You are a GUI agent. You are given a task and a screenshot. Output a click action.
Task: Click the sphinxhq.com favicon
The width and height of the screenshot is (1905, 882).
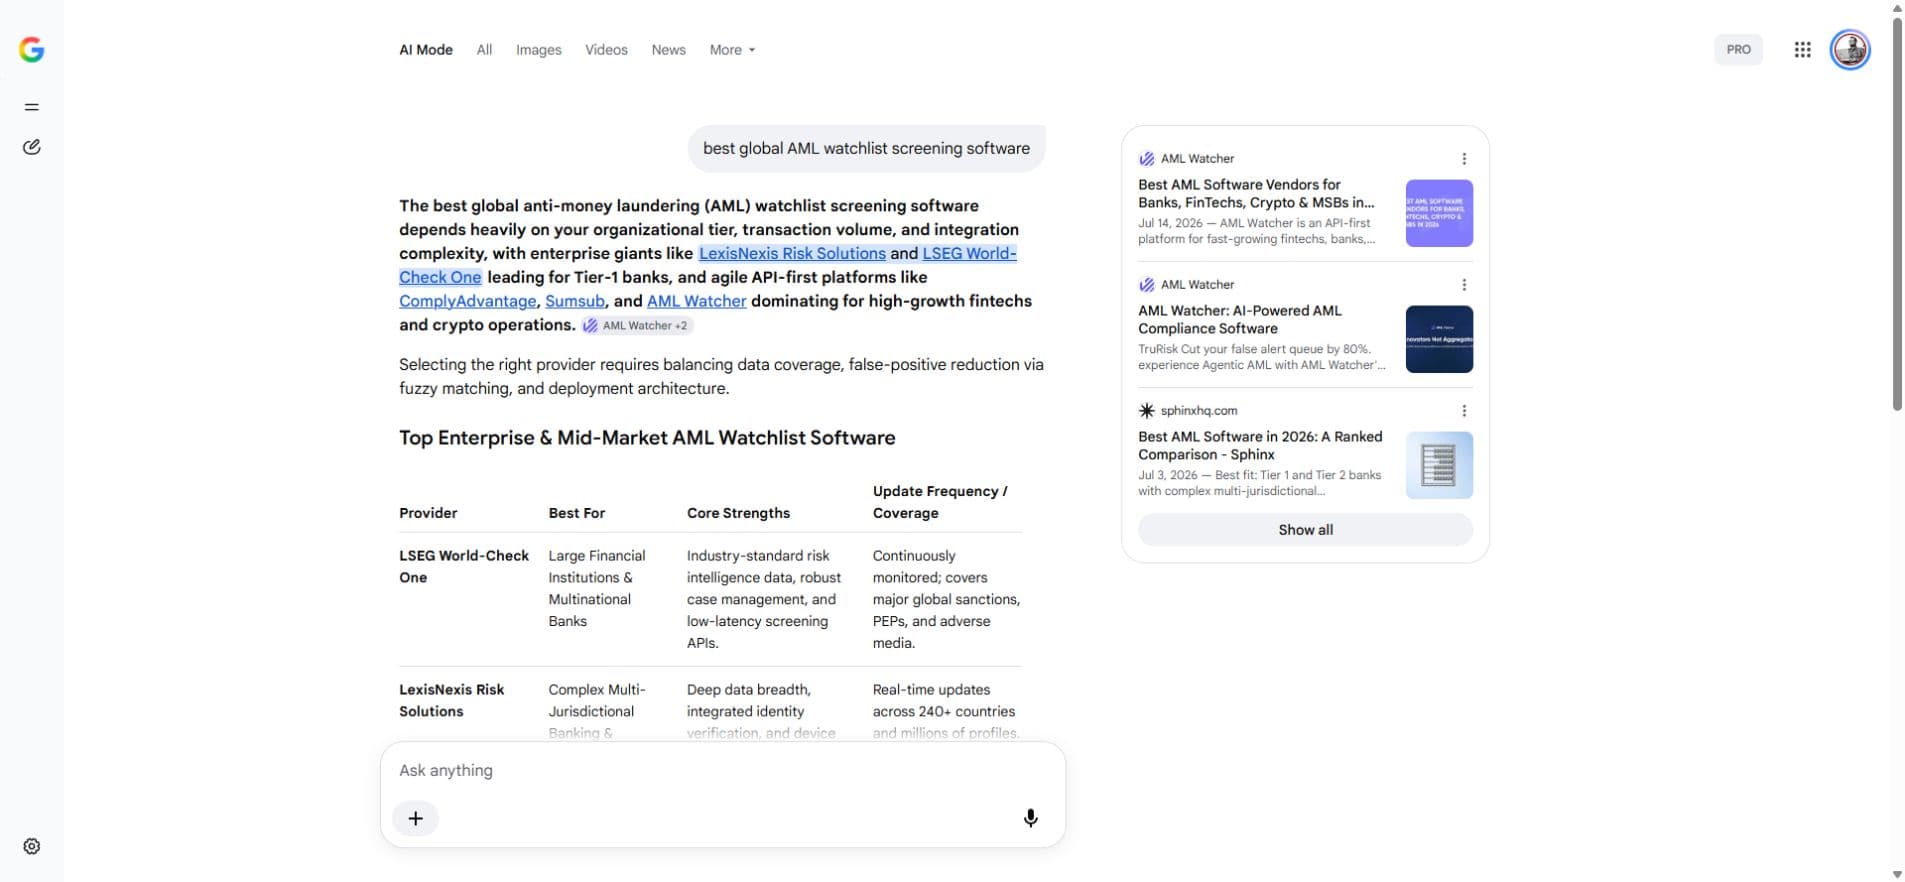(x=1146, y=411)
